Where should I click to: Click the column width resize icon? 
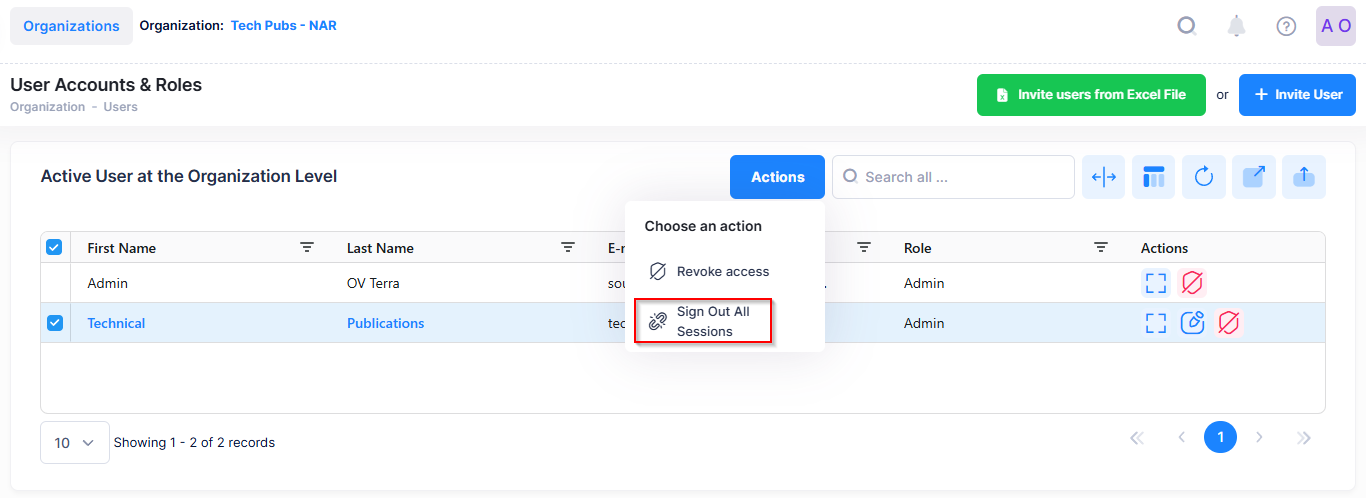click(1104, 177)
